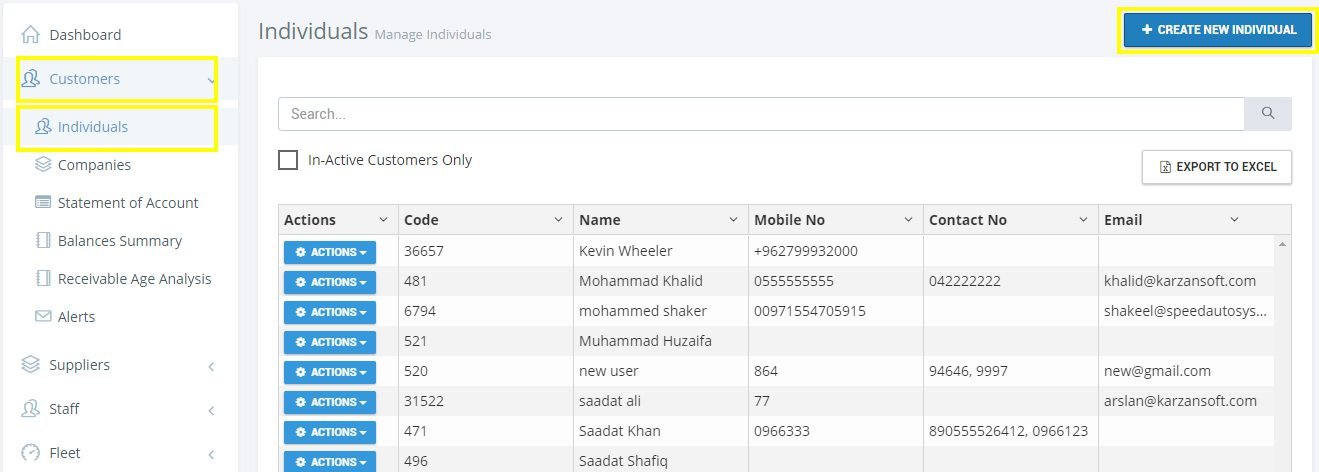Screen dimensions: 1319x472
Task: Expand the Suppliers menu chevron
Action: click(211, 367)
